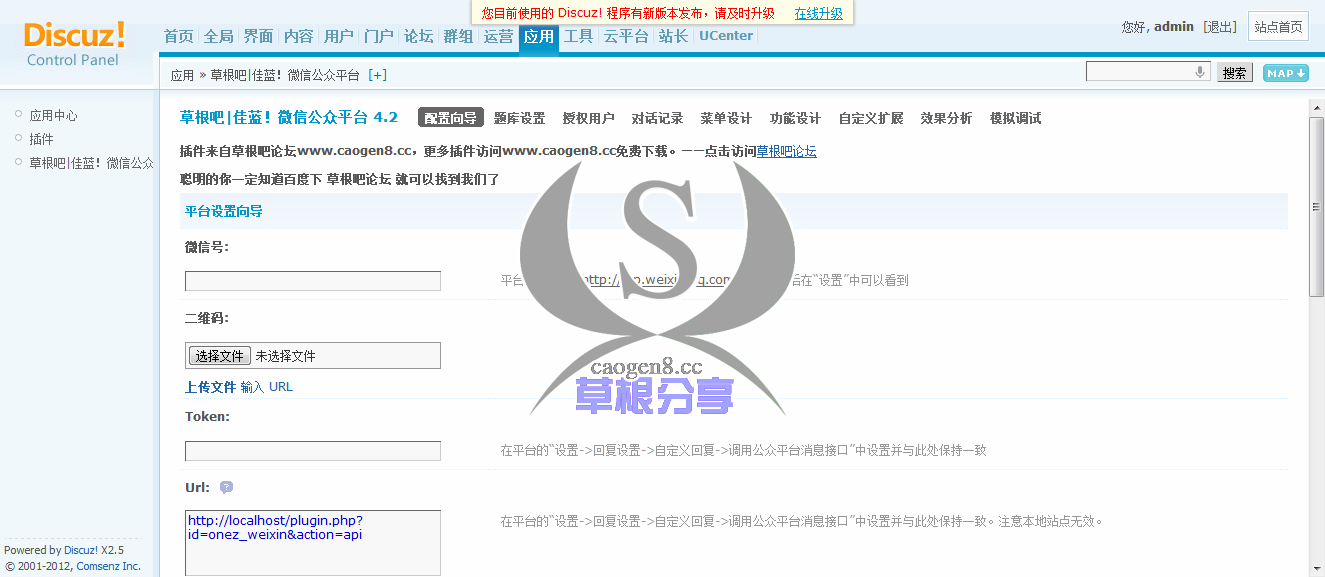The image size is (1325, 577).
Task: Switch to the 菜单设计 tab
Action: [x=726, y=118]
